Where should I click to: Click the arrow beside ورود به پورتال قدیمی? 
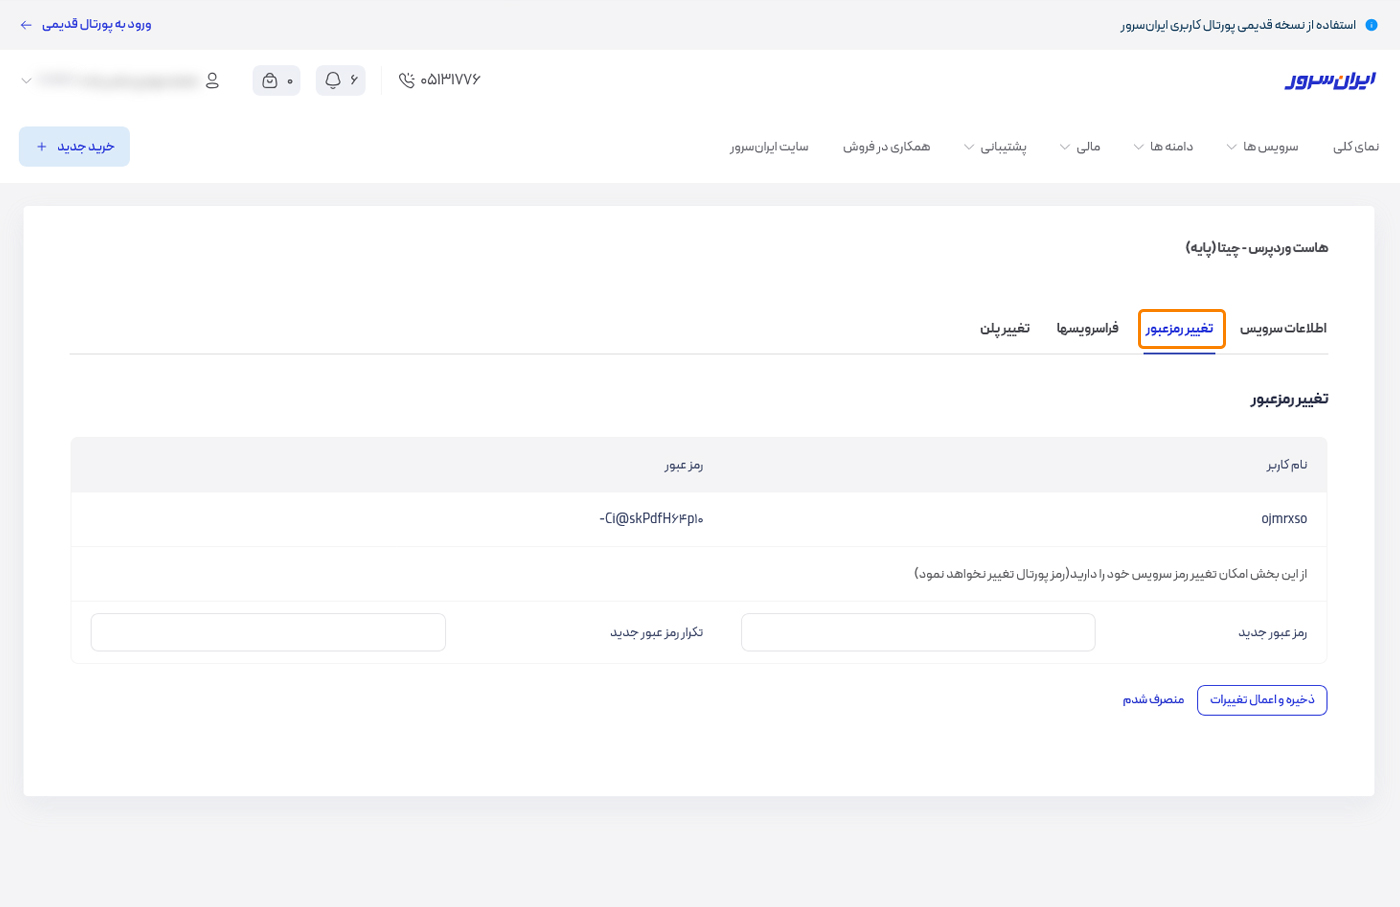(26, 24)
